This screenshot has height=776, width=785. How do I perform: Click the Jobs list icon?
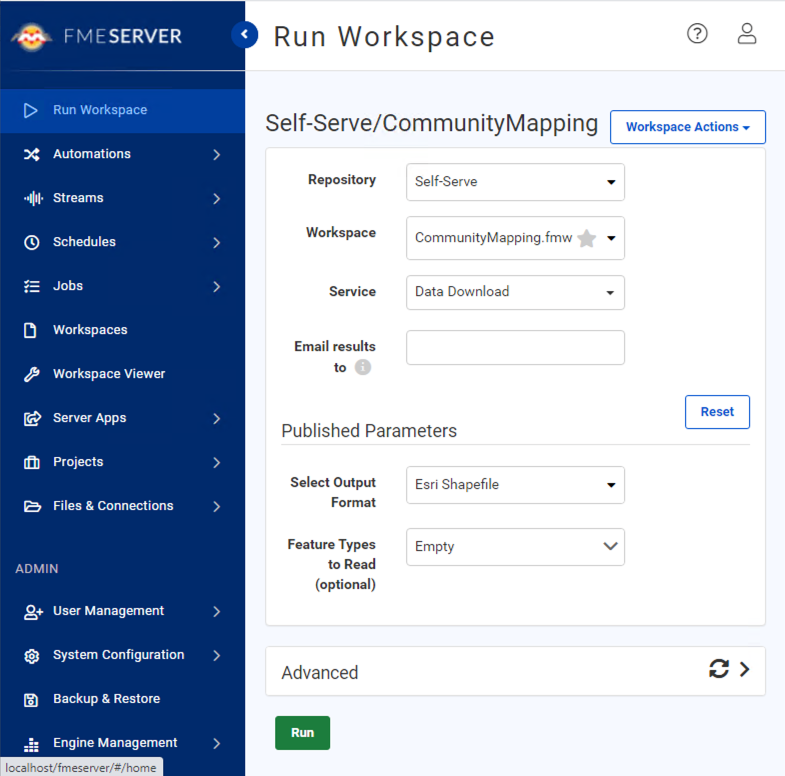coord(32,286)
